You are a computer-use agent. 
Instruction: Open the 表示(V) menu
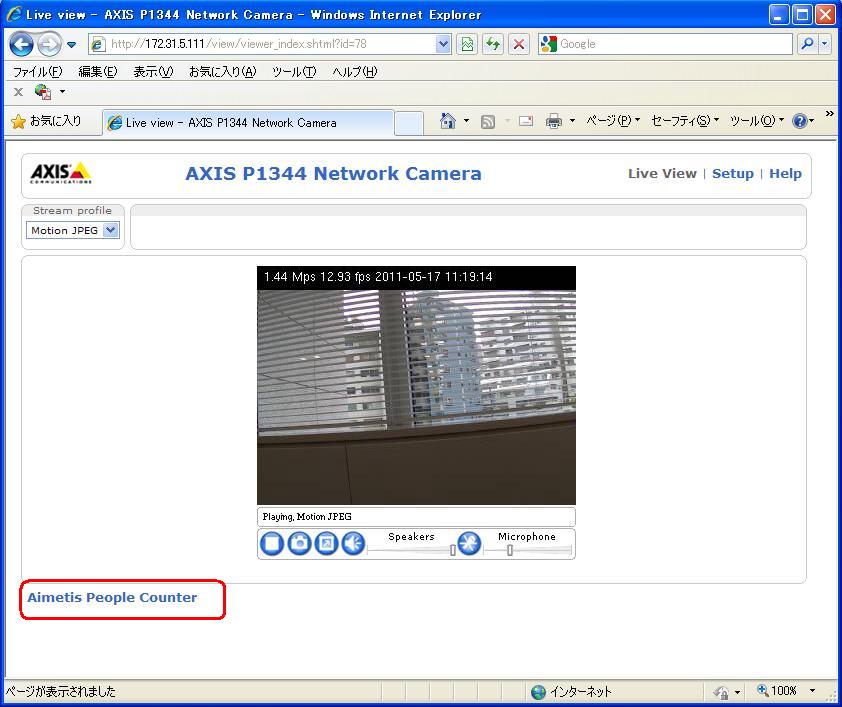pyautogui.click(x=153, y=71)
